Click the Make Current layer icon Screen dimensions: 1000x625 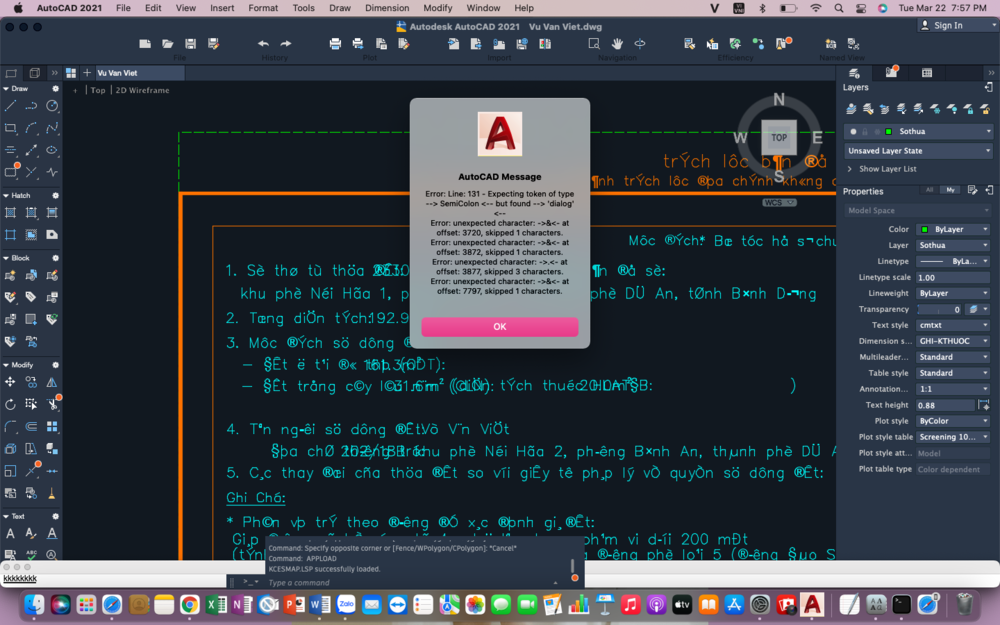(x=851, y=109)
